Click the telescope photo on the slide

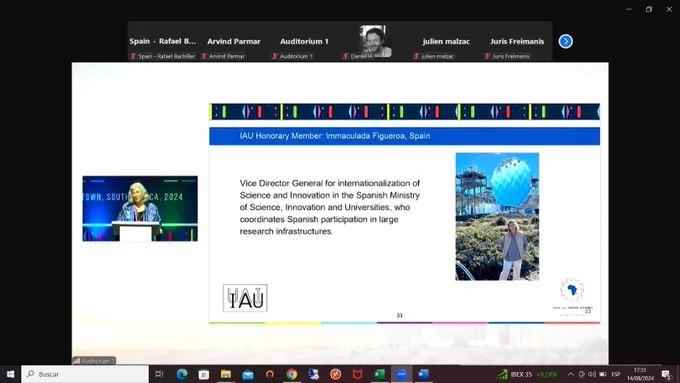pos(497,216)
